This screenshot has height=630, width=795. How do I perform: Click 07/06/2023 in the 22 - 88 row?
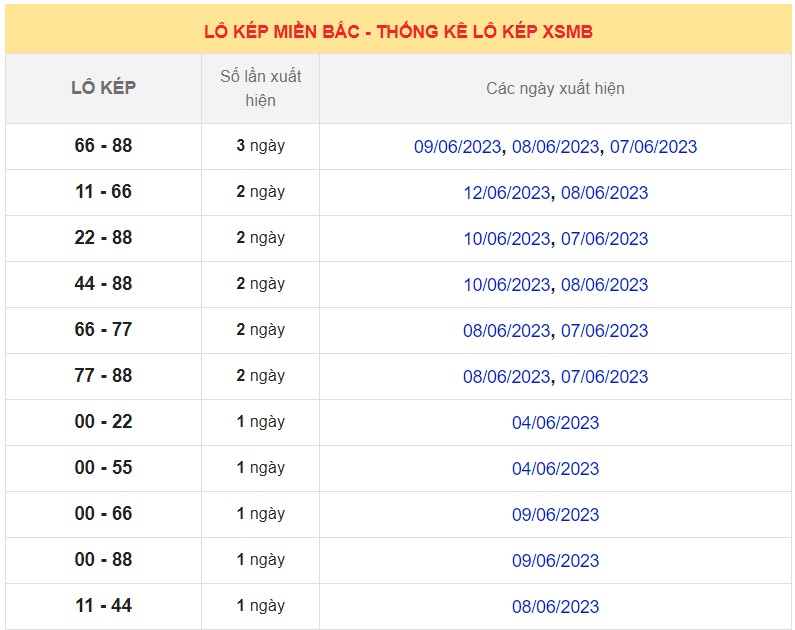[604, 239]
